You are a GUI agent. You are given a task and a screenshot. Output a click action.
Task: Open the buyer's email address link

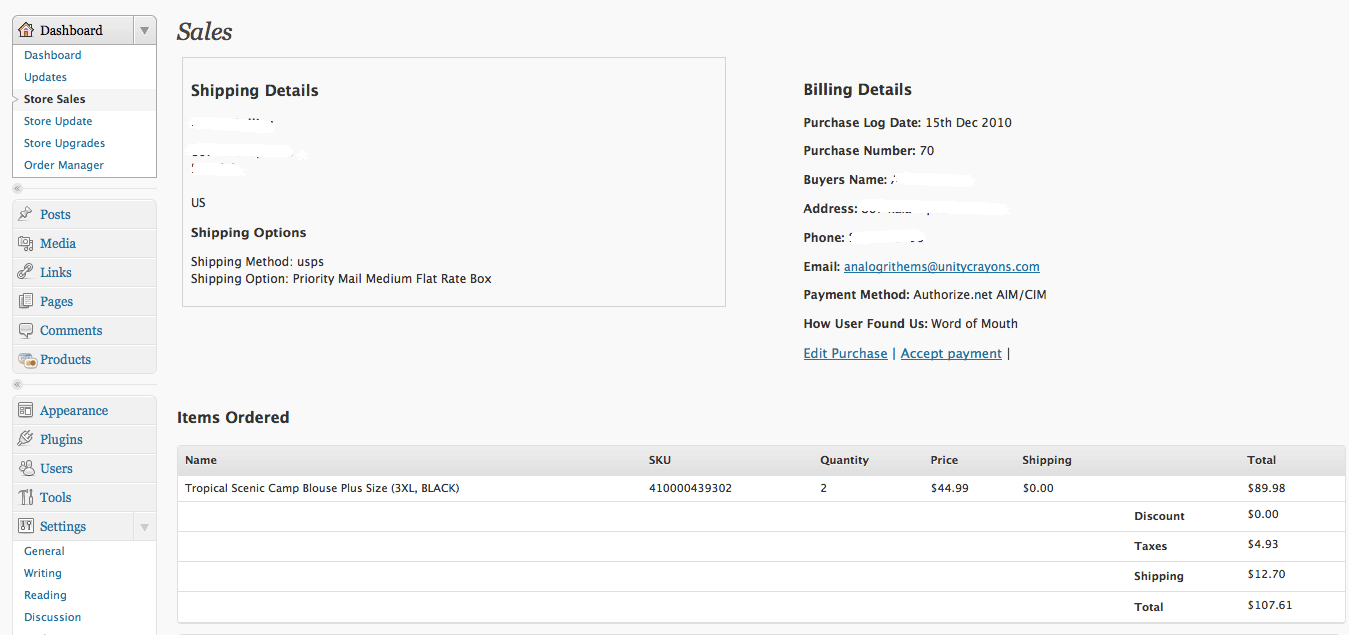tap(941, 267)
